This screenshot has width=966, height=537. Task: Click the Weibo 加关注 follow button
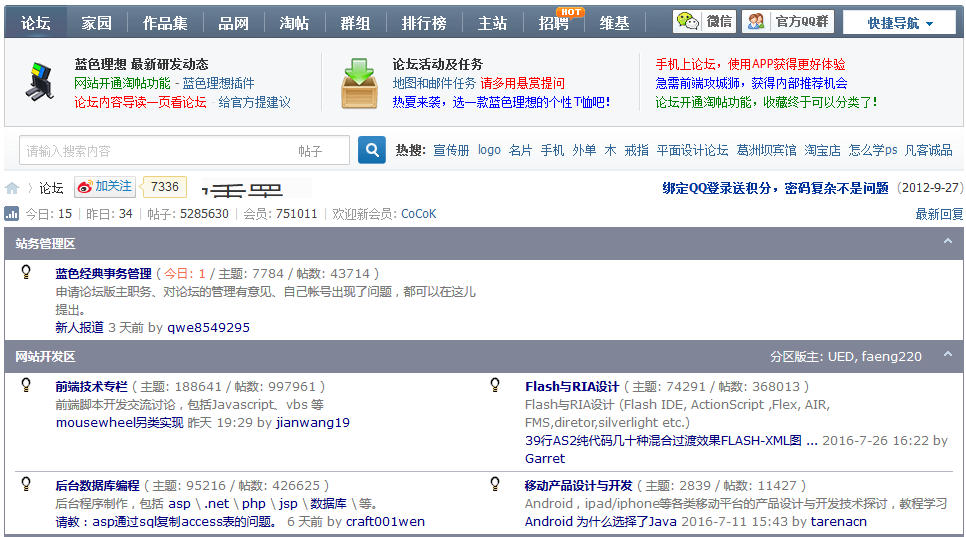coord(105,187)
